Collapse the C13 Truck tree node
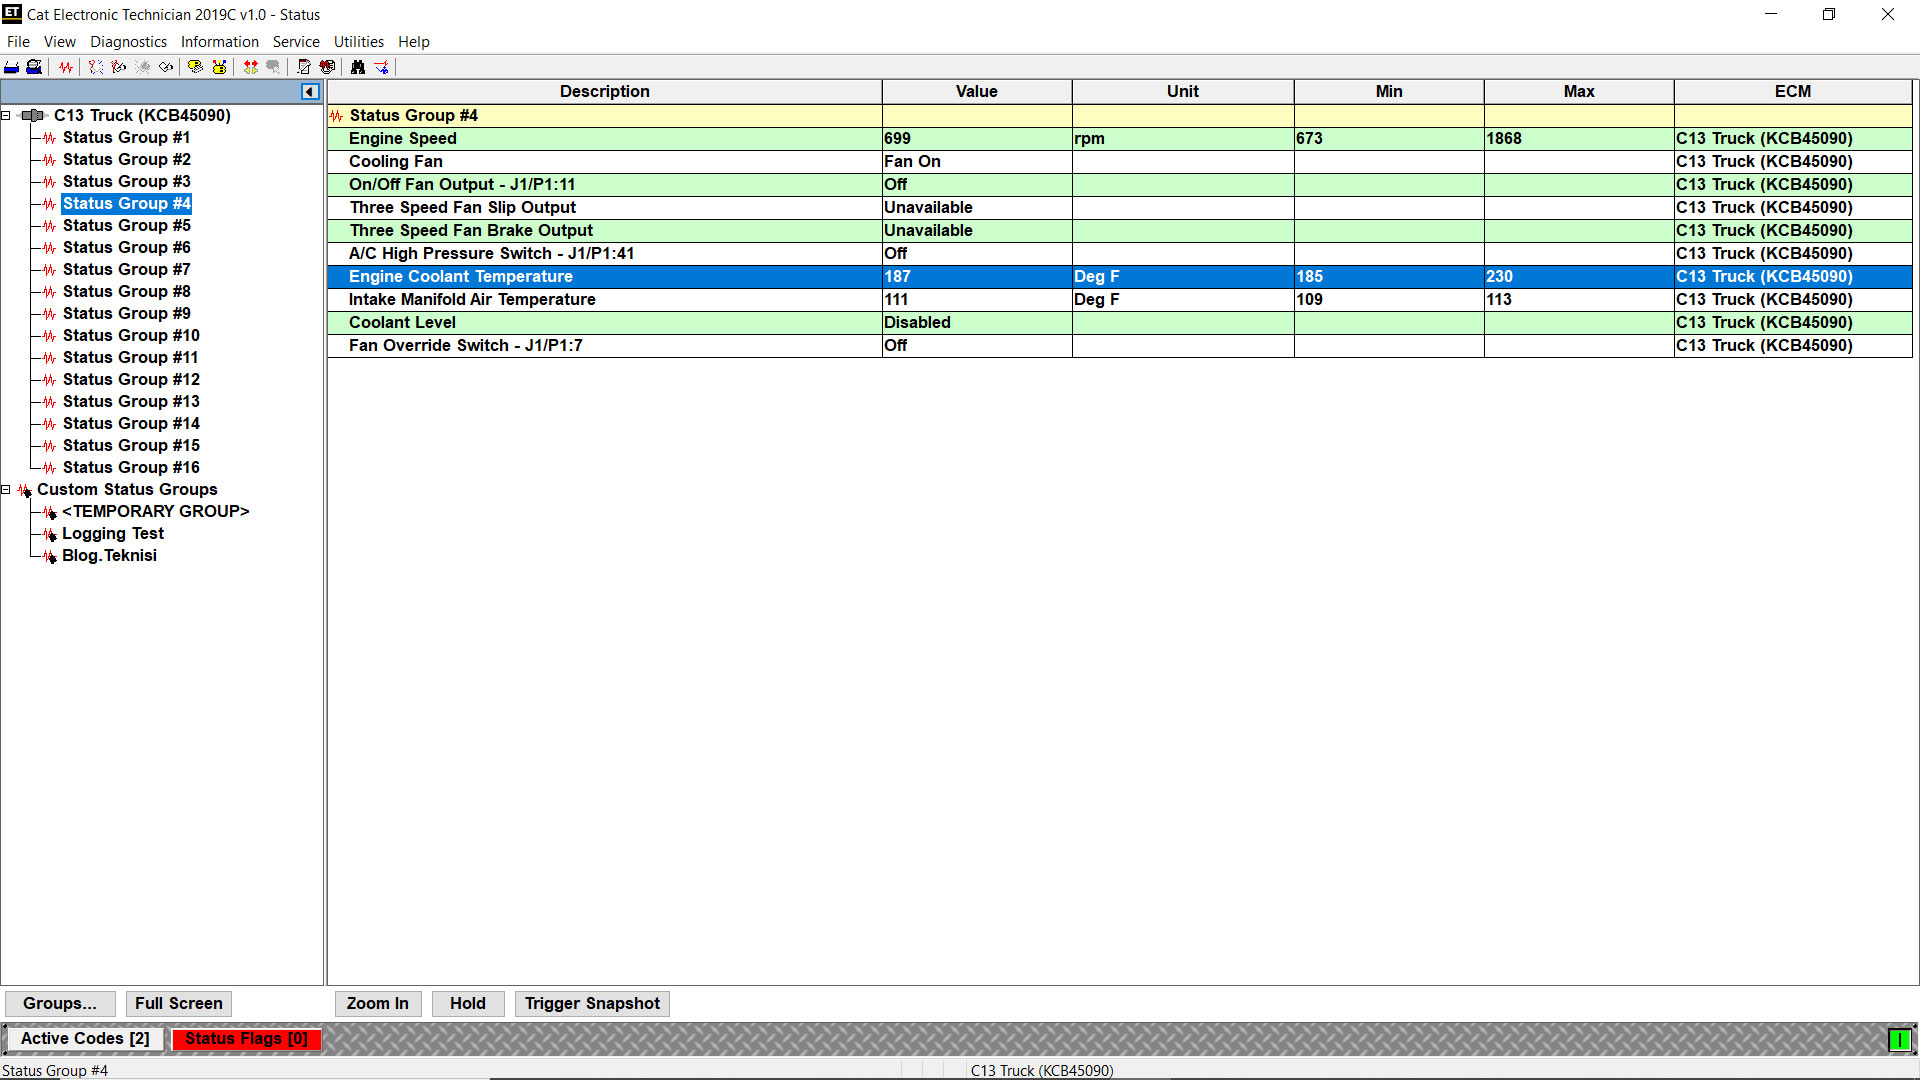The height and width of the screenshot is (1080, 1920). (6, 116)
